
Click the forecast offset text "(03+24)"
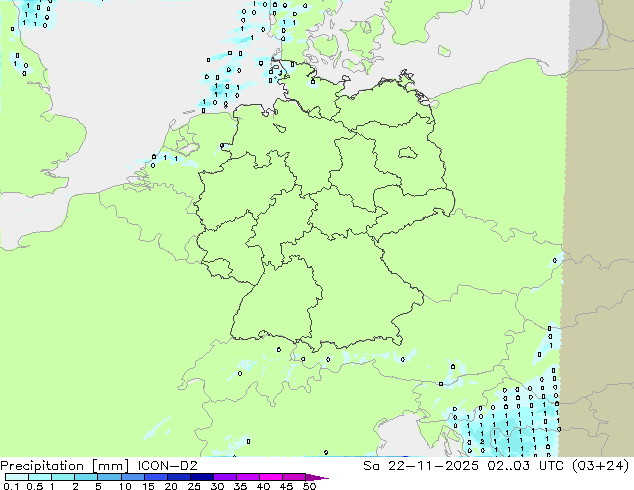point(601,466)
